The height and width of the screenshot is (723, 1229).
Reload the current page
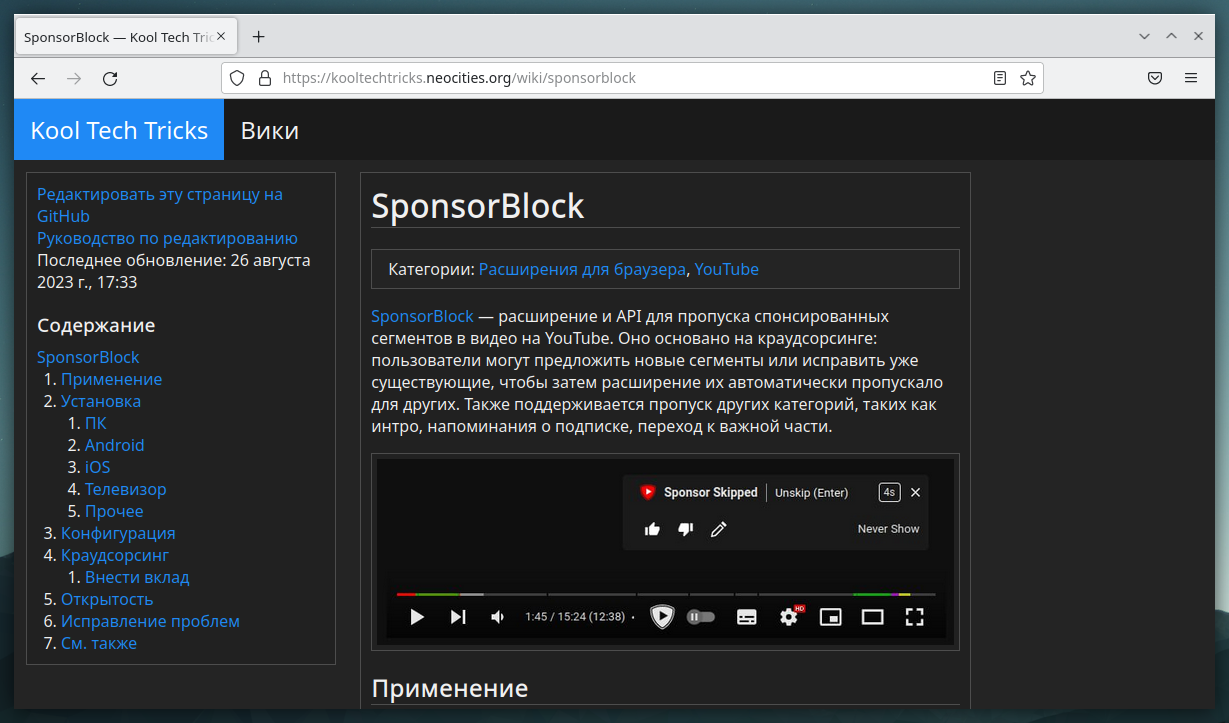pyautogui.click(x=111, y=78)
